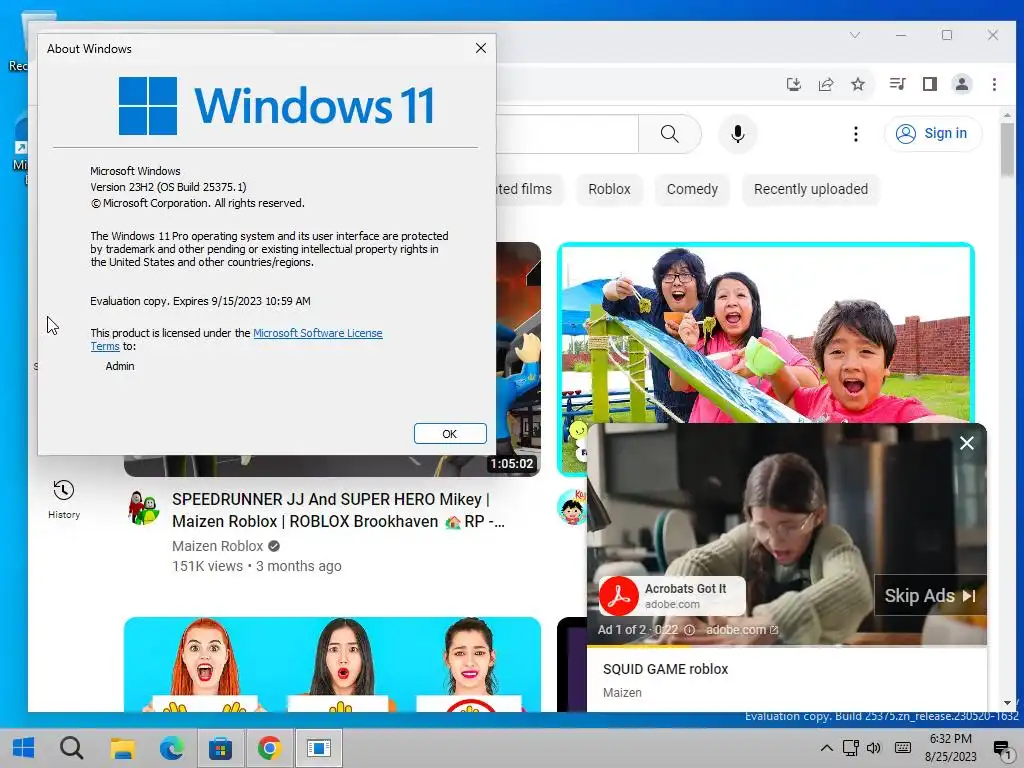Screen dimensions: 1024x768
Task: Click Skip Ads in the miniplayer
Action: coord(930,596)
